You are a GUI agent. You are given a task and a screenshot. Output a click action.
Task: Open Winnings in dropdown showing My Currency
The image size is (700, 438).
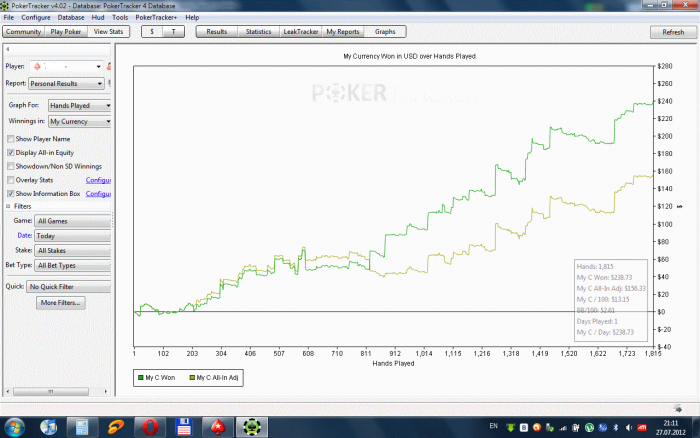click(79, 121)
